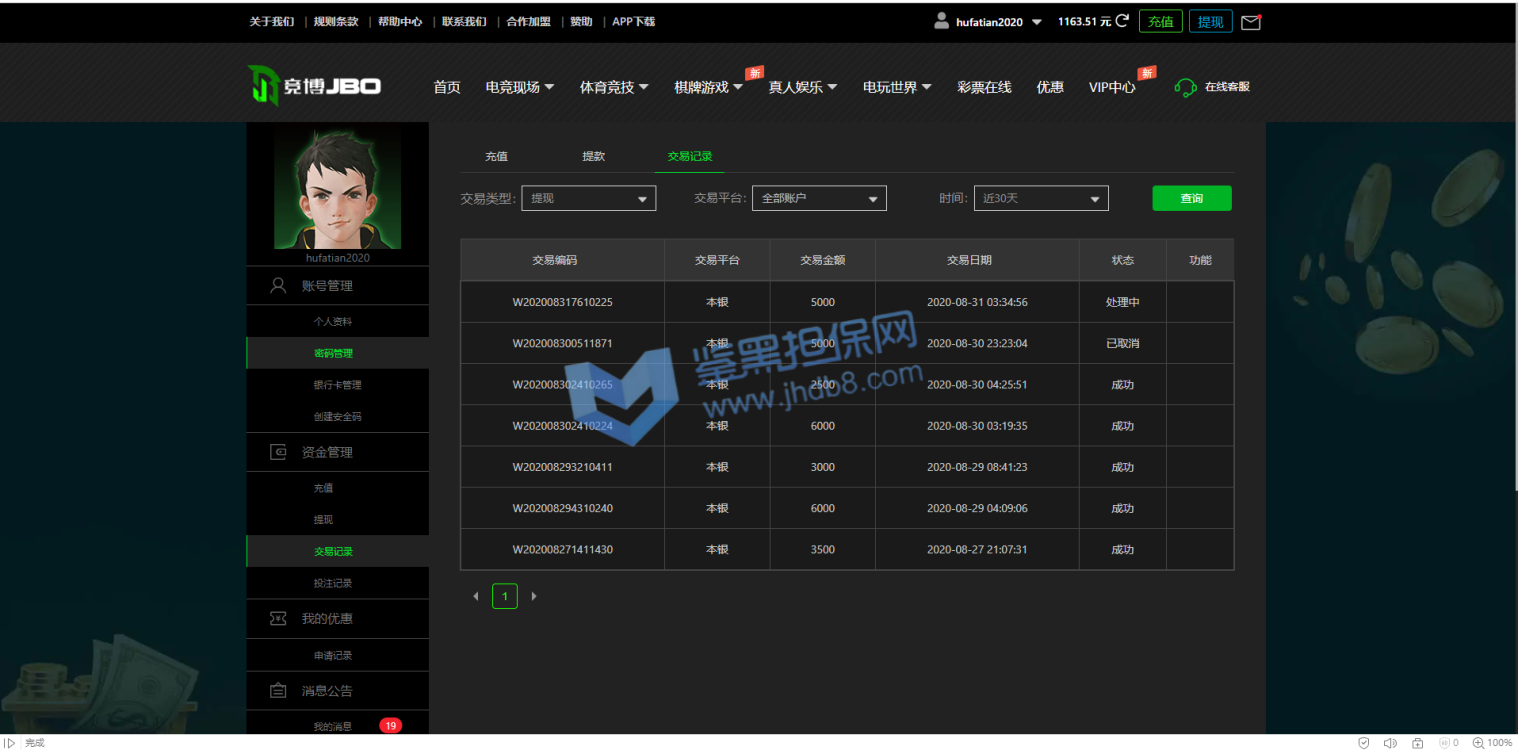The height and width of the screenshot is (750, 1518).
Task: Expand the 时间 range dropdown
Action: click(1041, 199)
